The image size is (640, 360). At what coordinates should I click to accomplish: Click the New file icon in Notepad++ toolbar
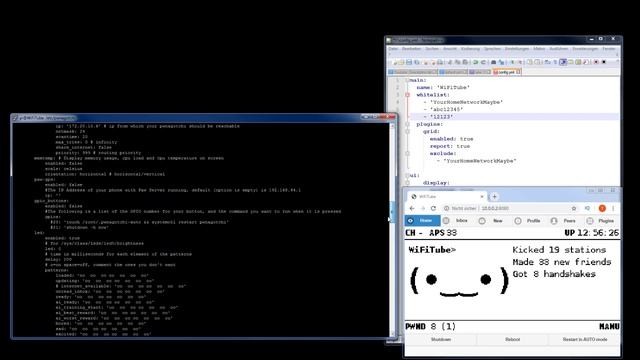pyautogui.click(x=394, y=62)
